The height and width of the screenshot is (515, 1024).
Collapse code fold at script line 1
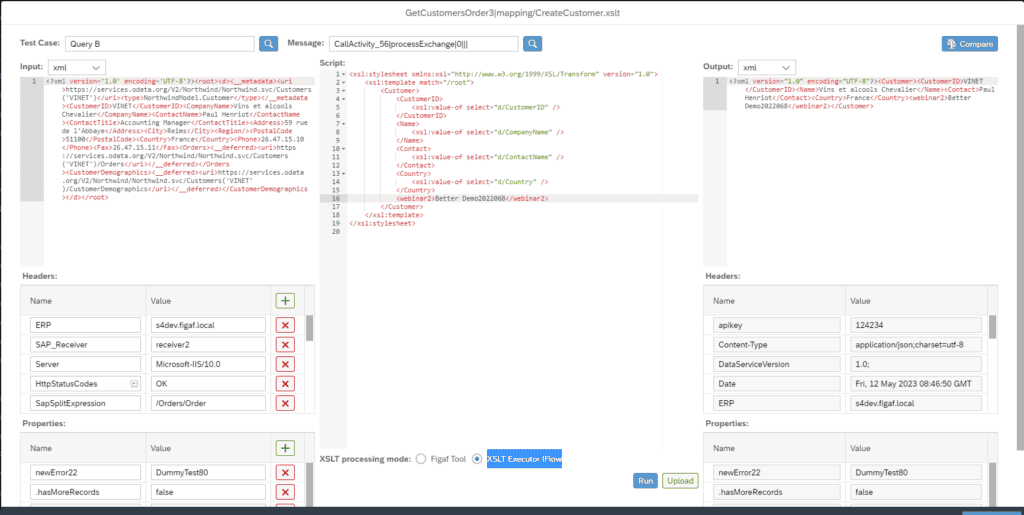[342, 74]
